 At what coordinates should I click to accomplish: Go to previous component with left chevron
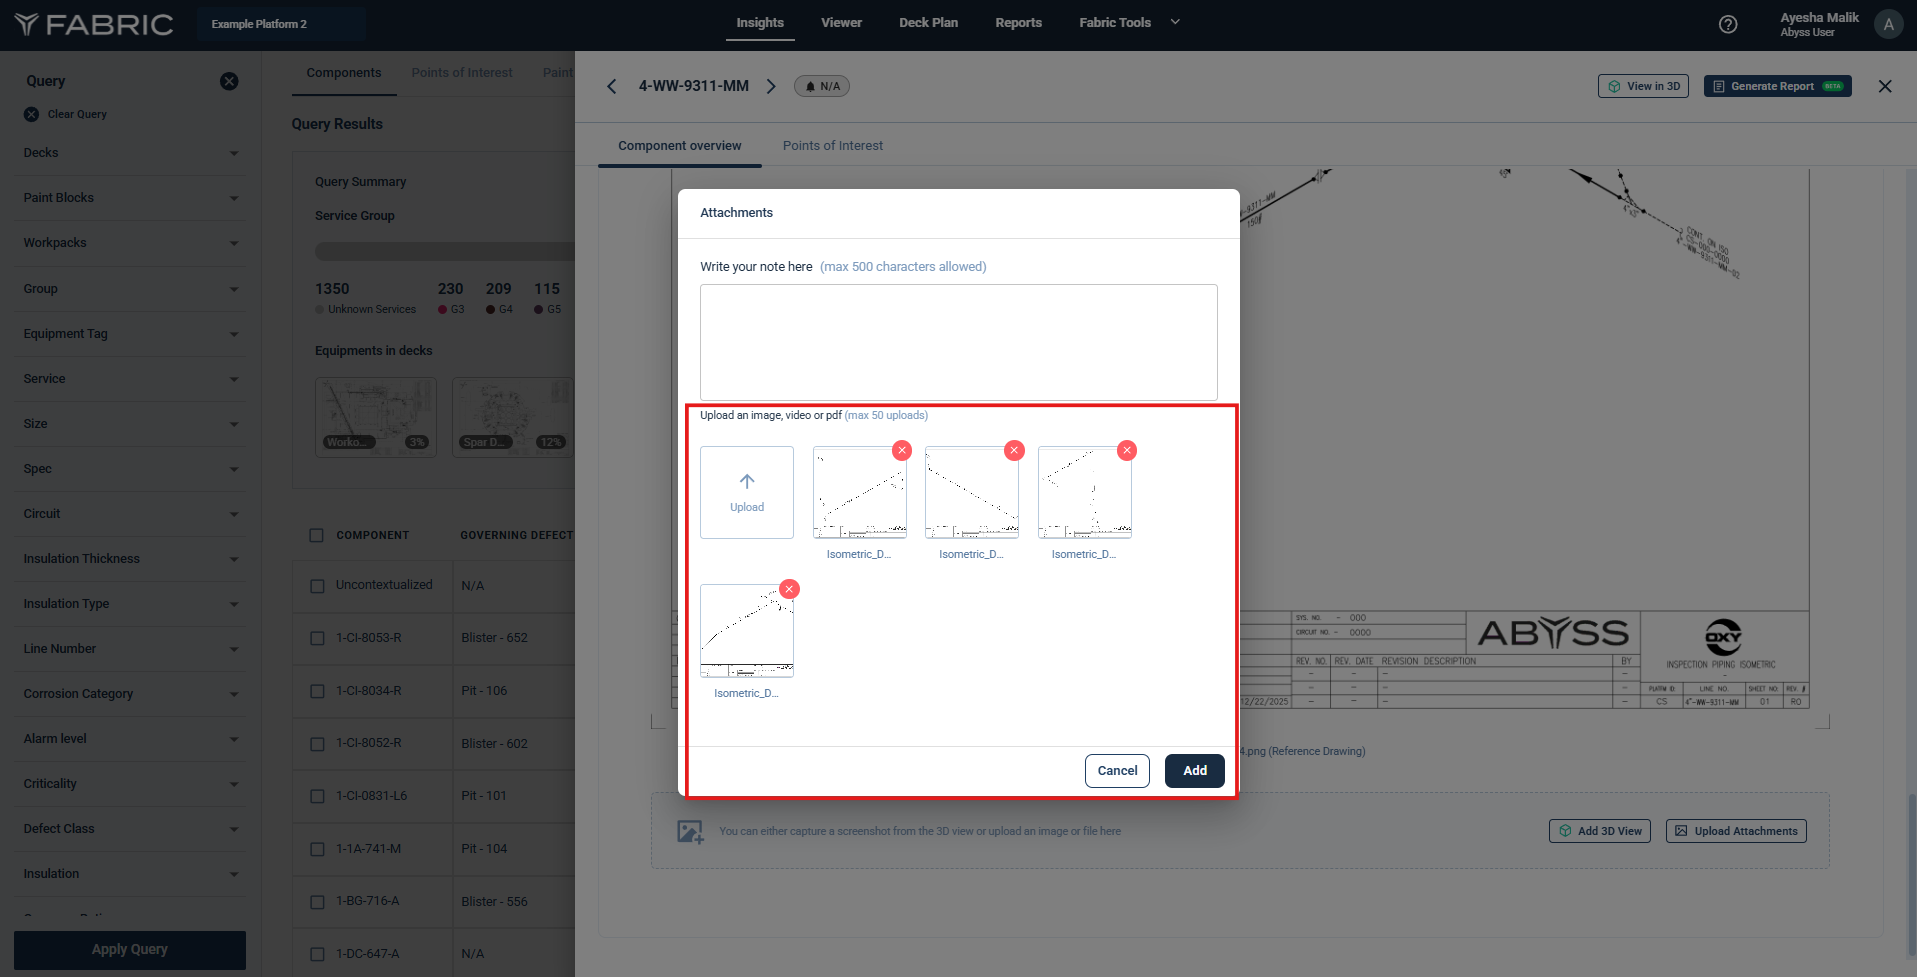coord(612,86)
